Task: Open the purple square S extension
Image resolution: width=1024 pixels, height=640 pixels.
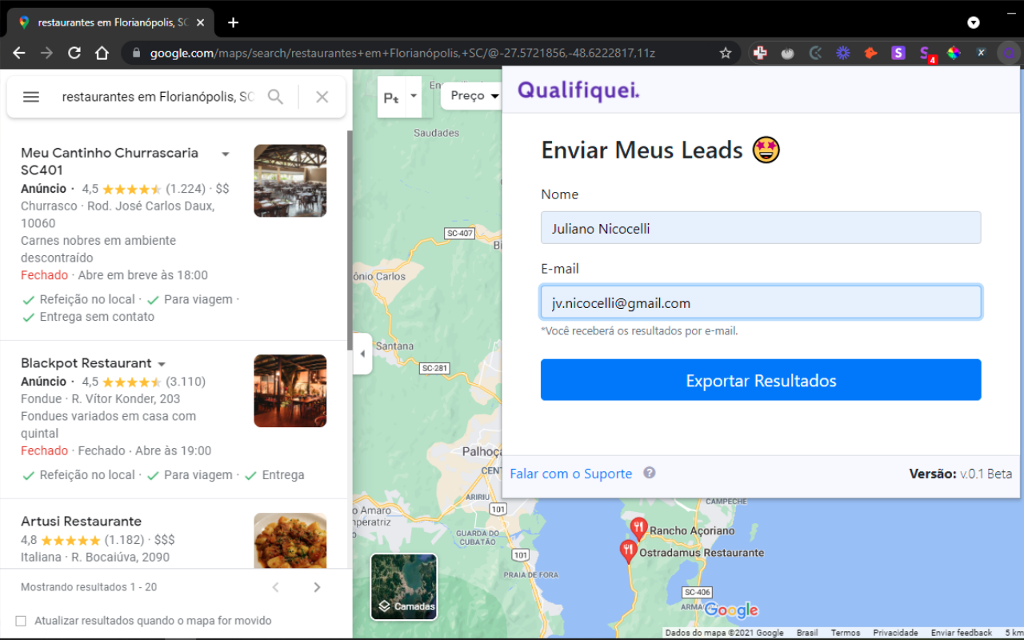Action: click(x=899, y=53)
